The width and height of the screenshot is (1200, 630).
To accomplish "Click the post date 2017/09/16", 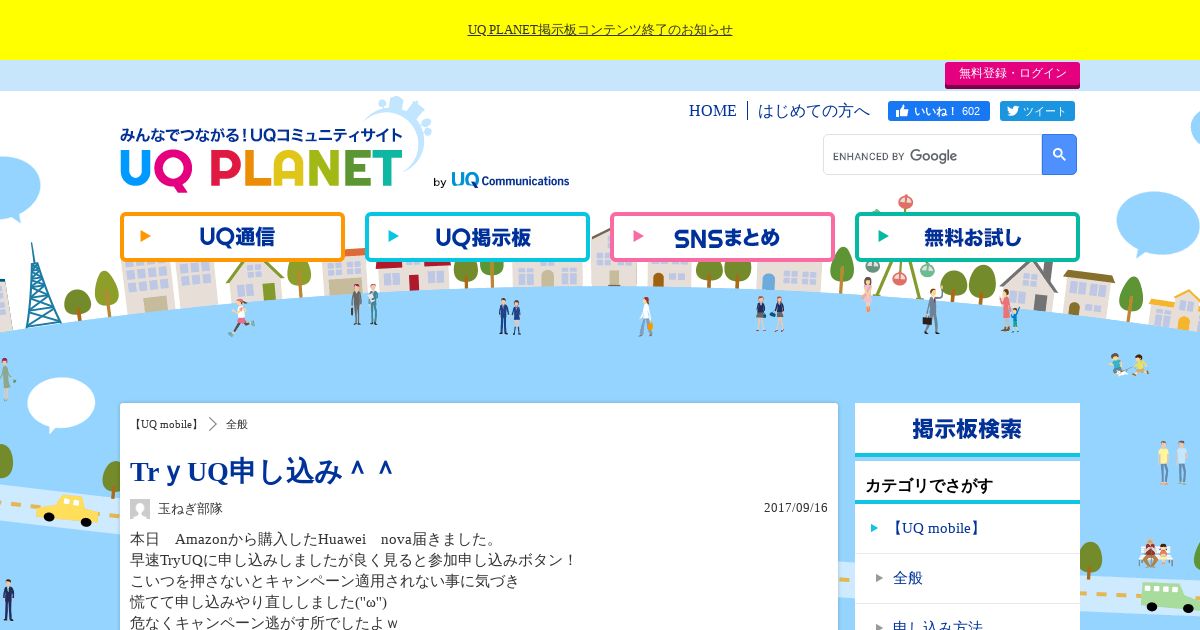I will point(796,508).
